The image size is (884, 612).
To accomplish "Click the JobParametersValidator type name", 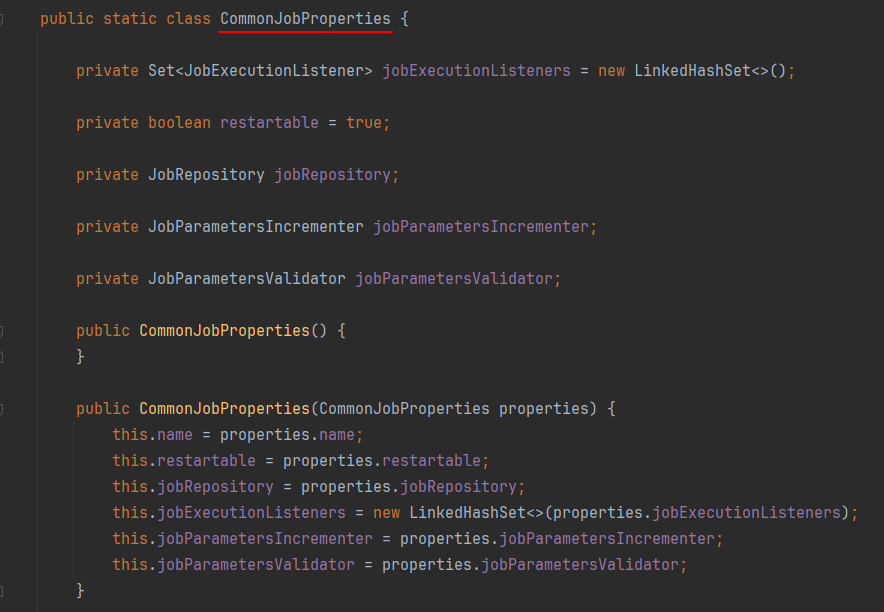I will click(247, 278).
